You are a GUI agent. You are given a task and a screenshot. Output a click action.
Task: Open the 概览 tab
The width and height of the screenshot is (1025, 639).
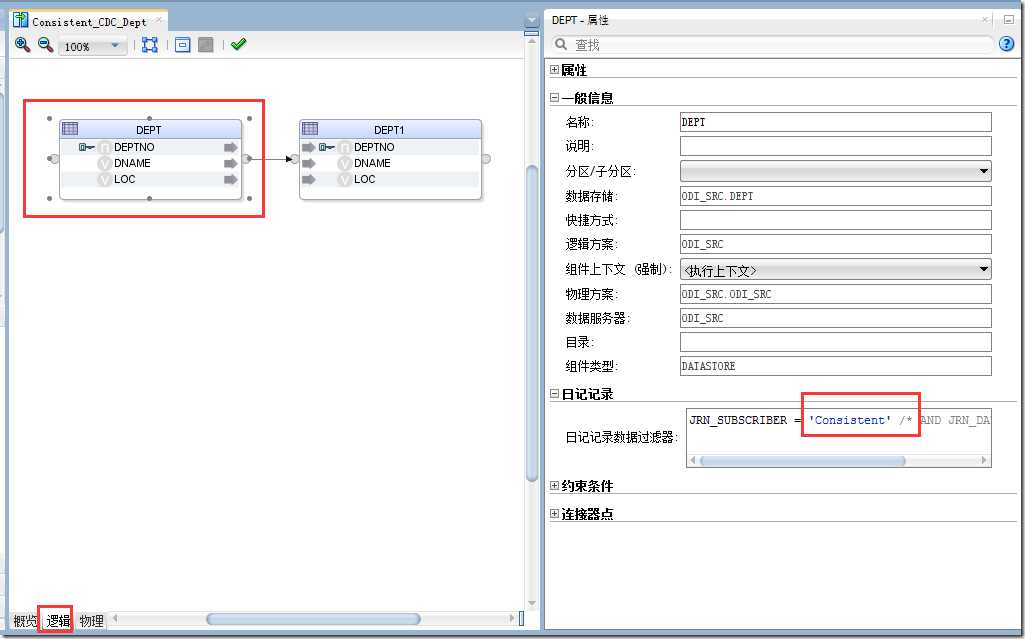click(x=25, y=621)
